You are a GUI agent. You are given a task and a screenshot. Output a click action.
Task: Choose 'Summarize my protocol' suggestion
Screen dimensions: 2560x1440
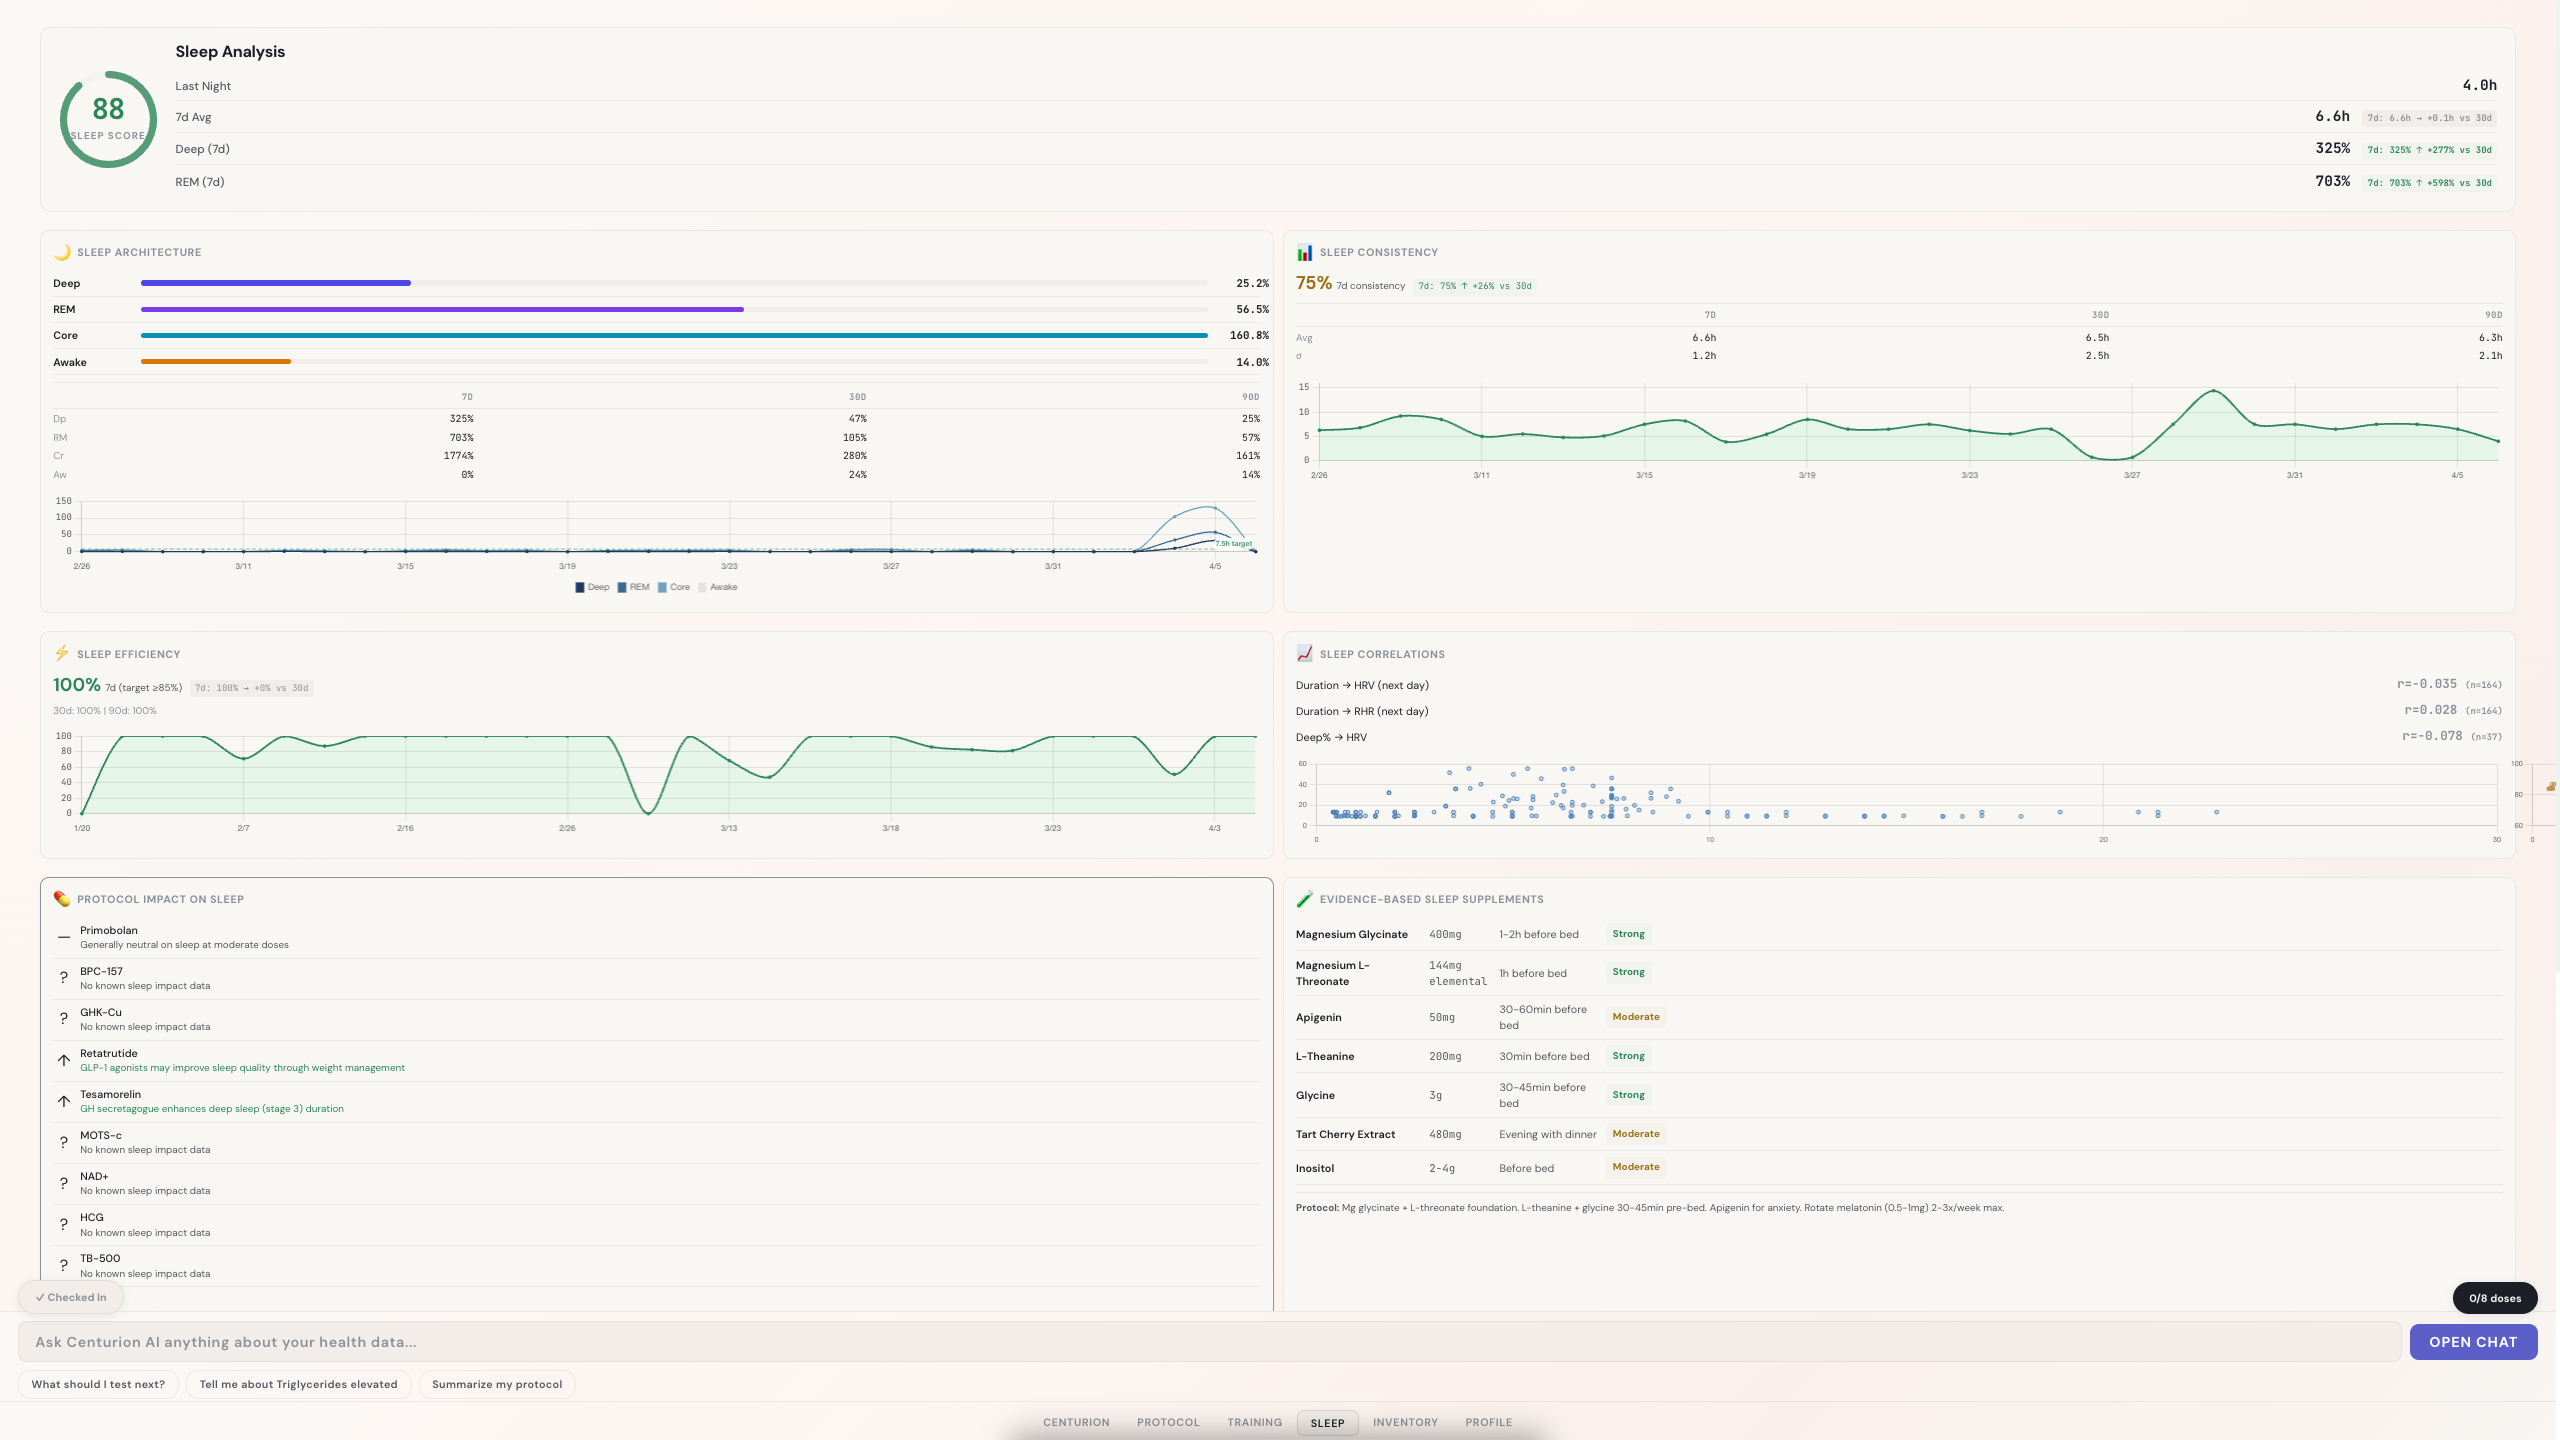coord(496,1384)
